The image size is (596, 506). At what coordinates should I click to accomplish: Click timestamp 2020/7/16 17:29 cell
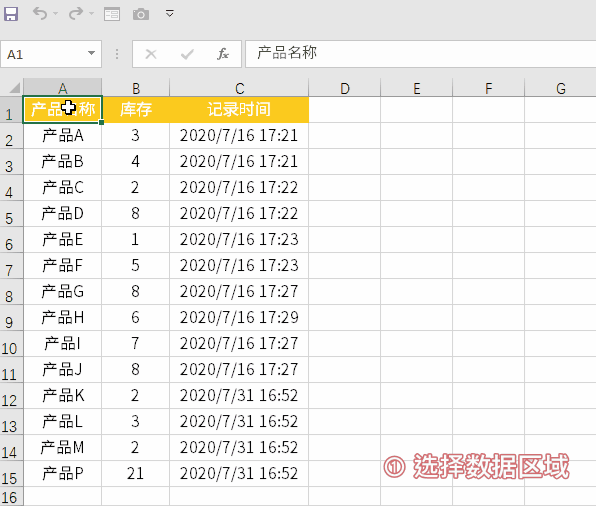(x=239, y=318)
